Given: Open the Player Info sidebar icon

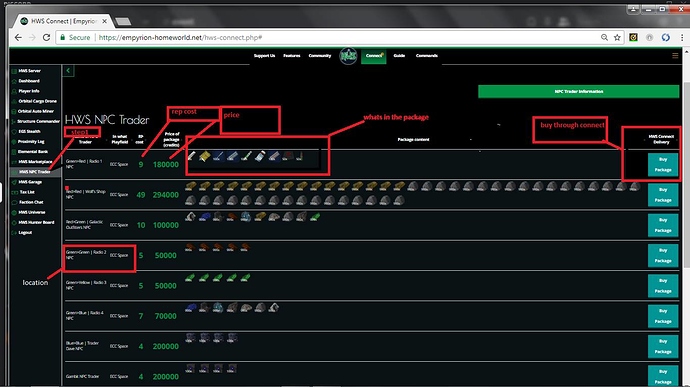Looking at the screenshot, I should 14,91.
